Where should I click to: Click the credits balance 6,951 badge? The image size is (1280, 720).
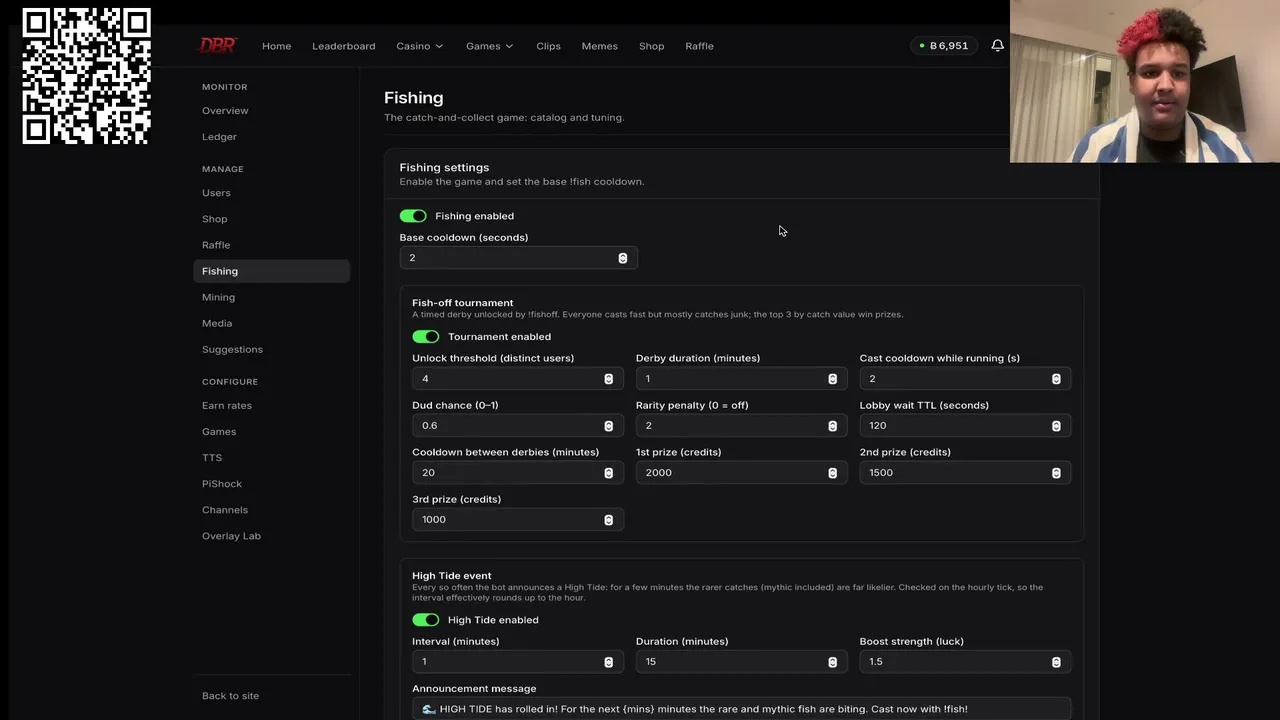pos(943,45)
